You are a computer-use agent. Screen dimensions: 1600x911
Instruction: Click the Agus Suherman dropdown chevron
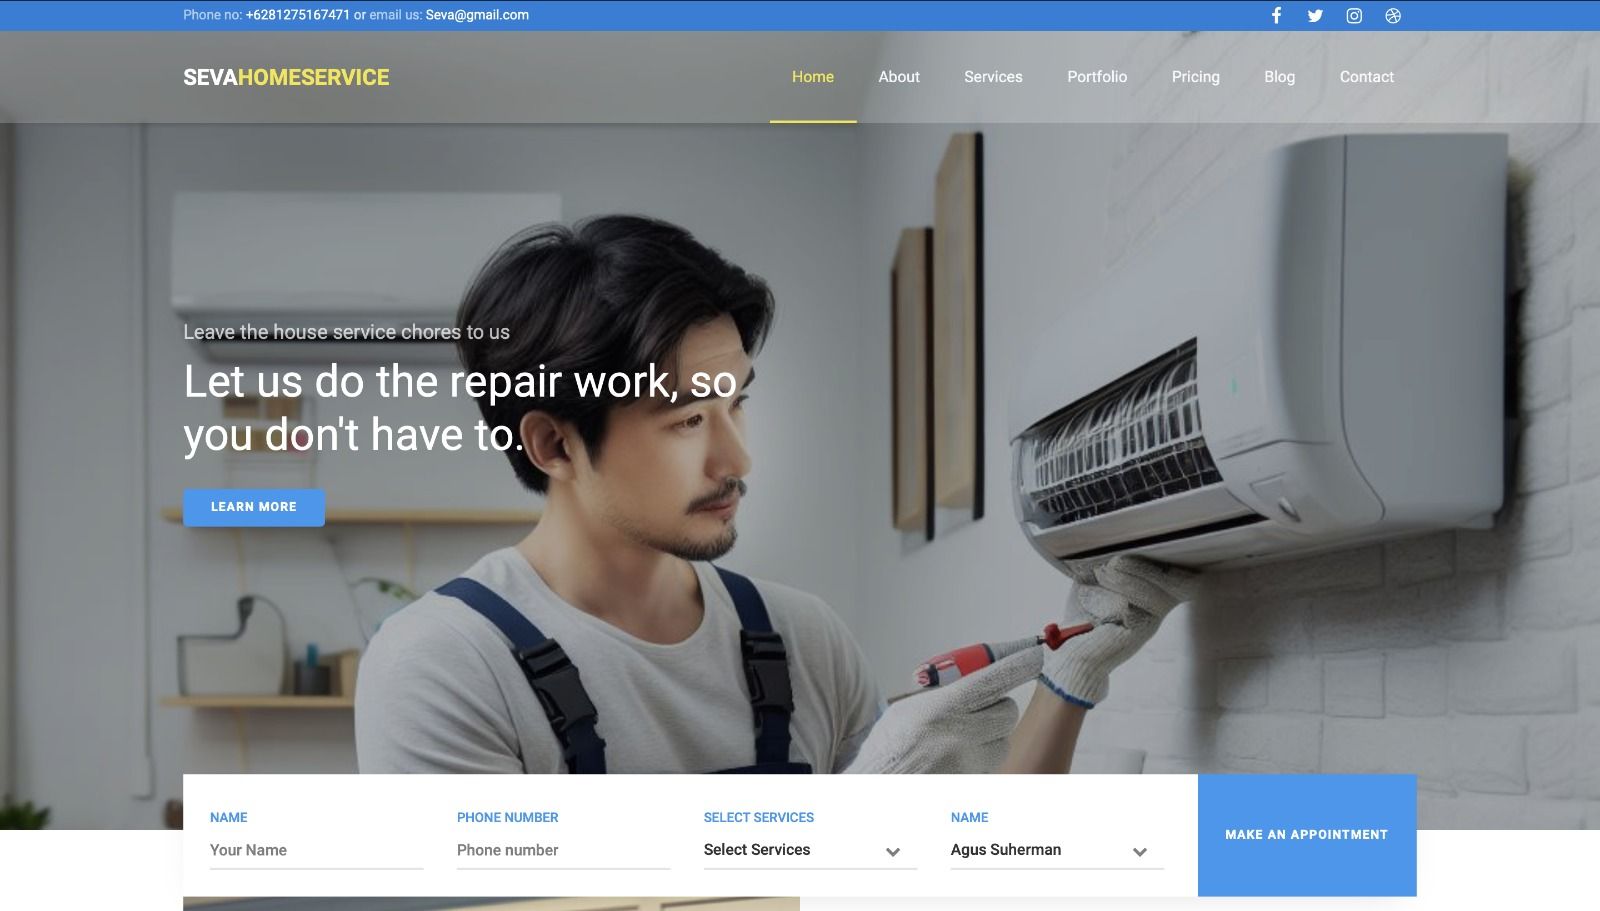[1139, 852]
